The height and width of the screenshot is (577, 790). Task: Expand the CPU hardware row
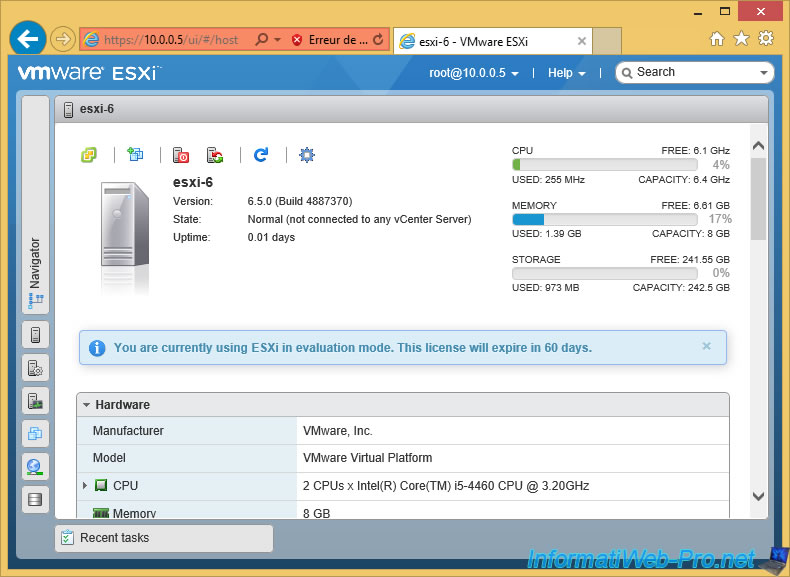pos(85,485)
